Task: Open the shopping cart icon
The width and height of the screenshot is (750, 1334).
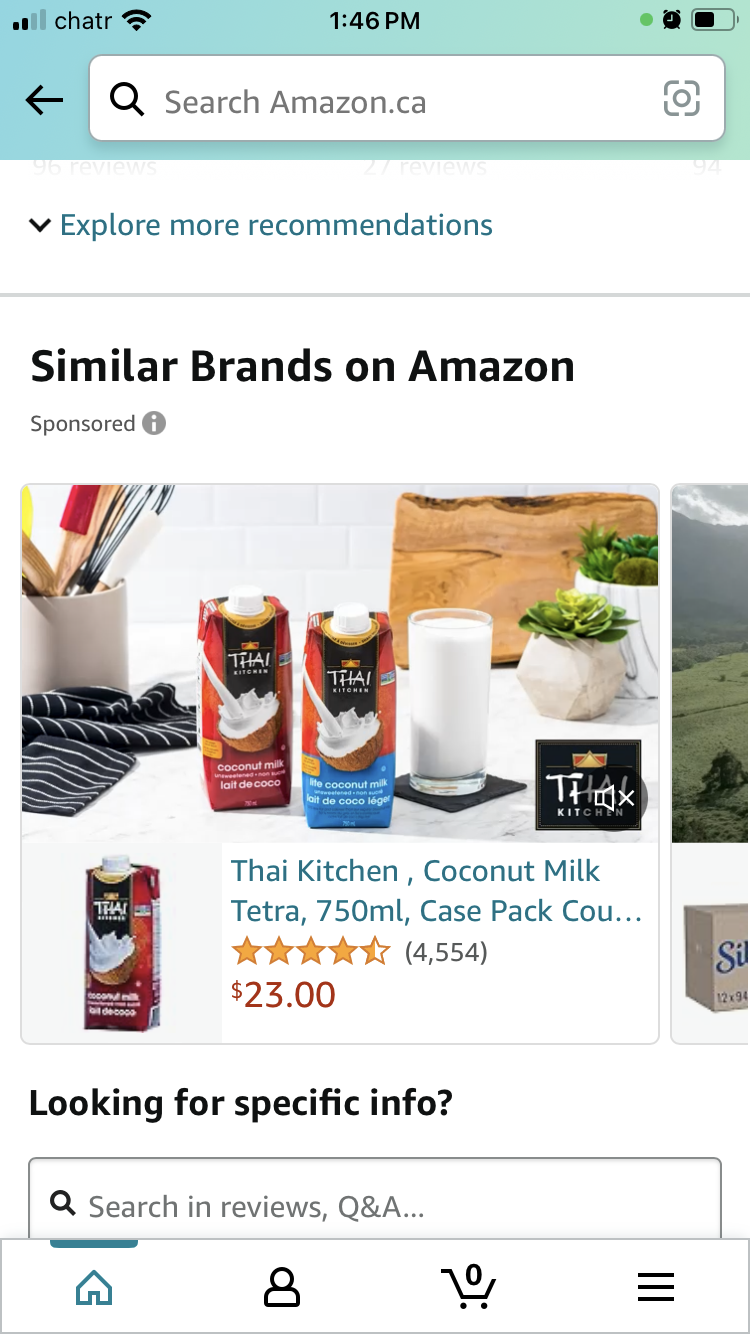Action: click(x=468, y=1286)
